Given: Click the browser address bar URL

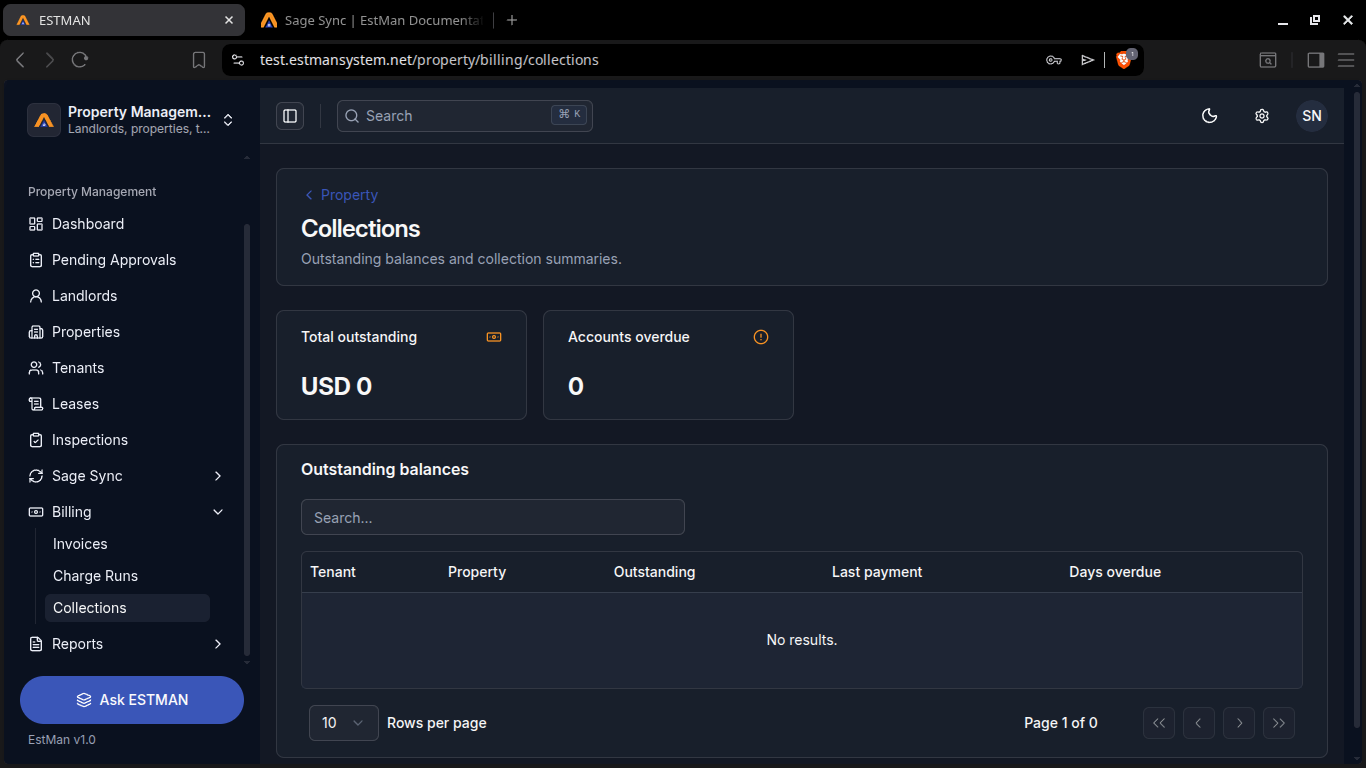Looking at the screenshot, I should click(429, 60).
